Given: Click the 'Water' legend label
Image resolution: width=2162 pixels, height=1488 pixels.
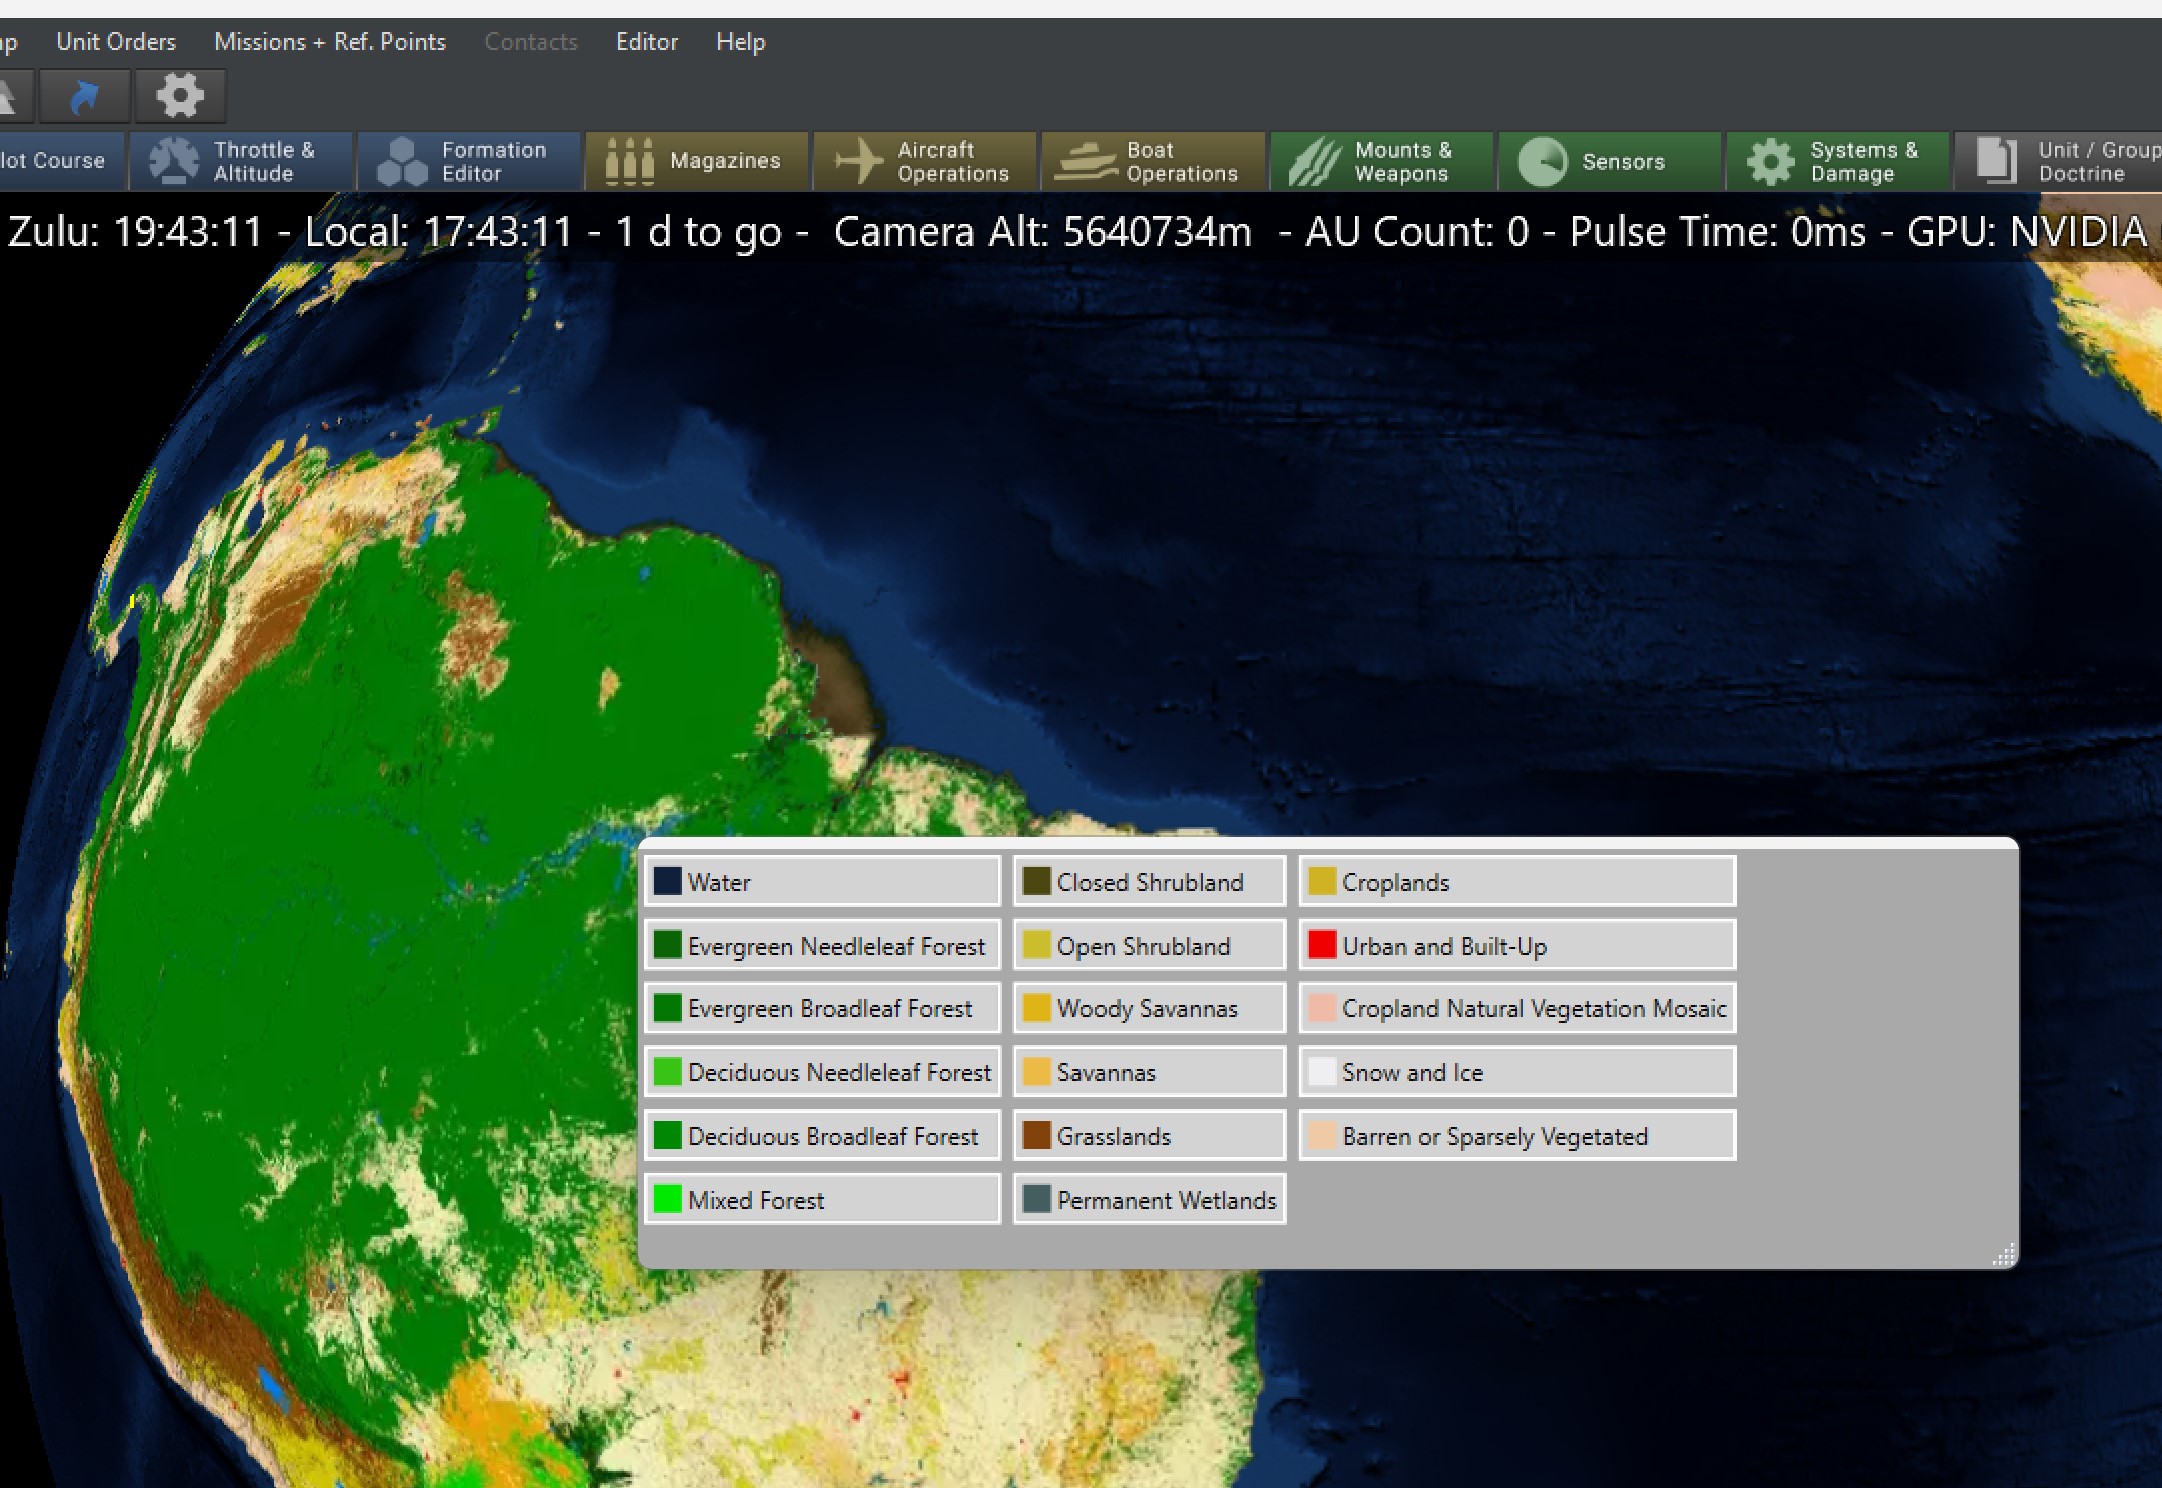Looking at the screenshot, I should pos(719,882).
